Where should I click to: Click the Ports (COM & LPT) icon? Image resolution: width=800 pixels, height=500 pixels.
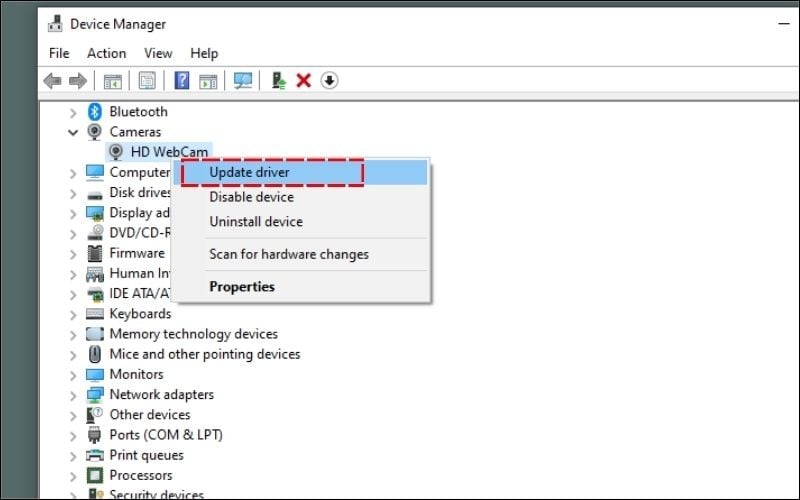(95, 435)
